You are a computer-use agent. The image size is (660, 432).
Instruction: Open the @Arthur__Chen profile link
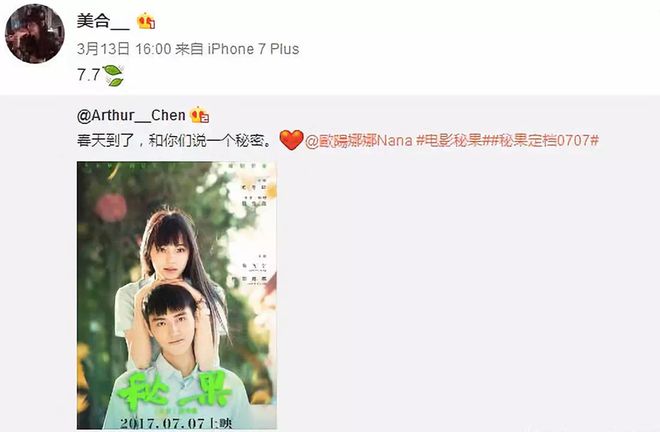point(131,115)
